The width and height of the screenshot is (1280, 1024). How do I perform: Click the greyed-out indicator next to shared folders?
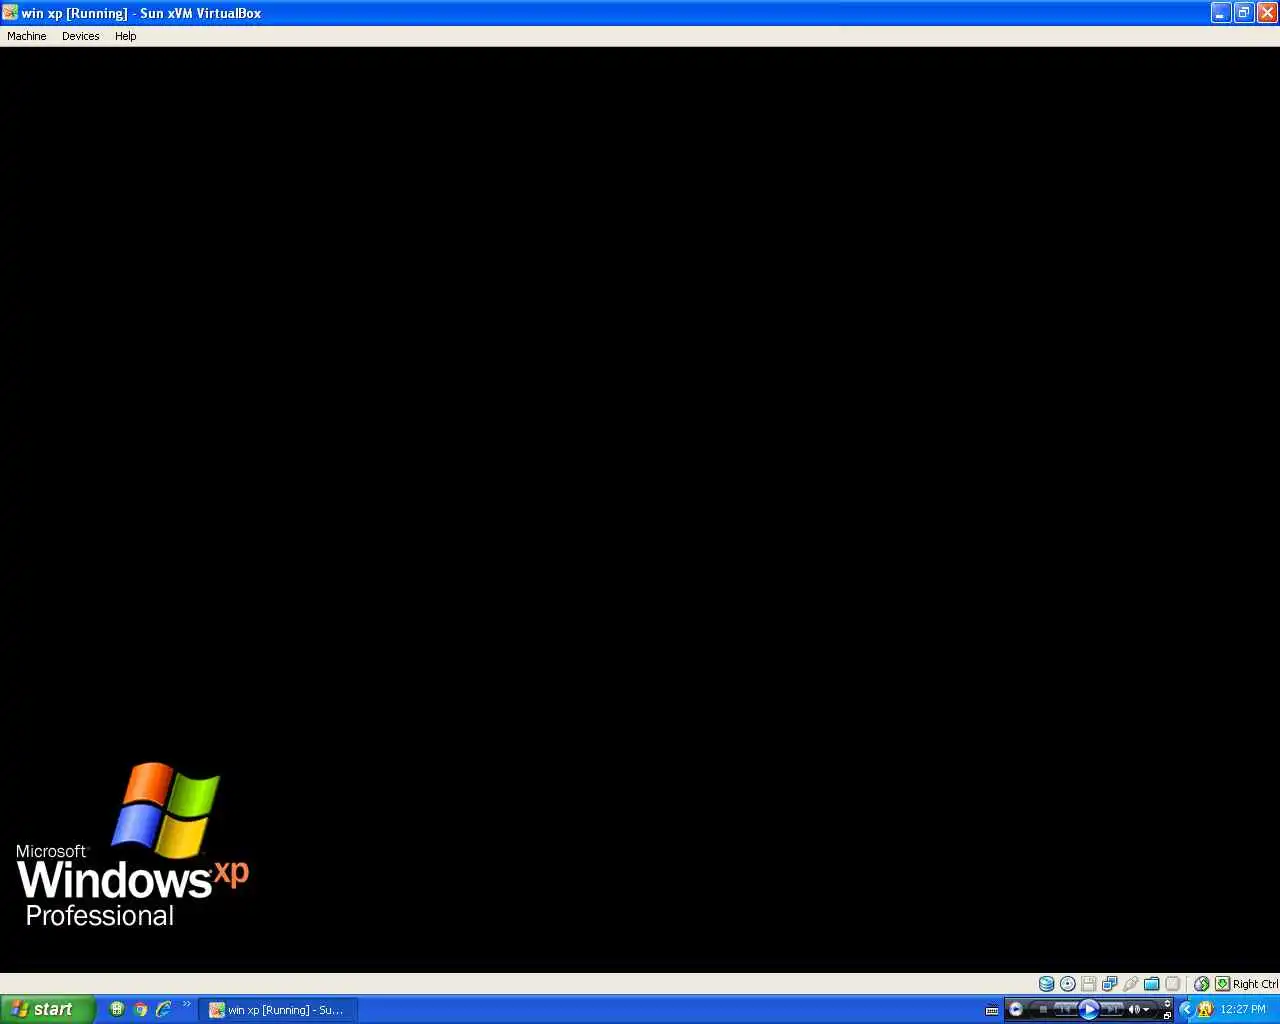[1173, 984]
